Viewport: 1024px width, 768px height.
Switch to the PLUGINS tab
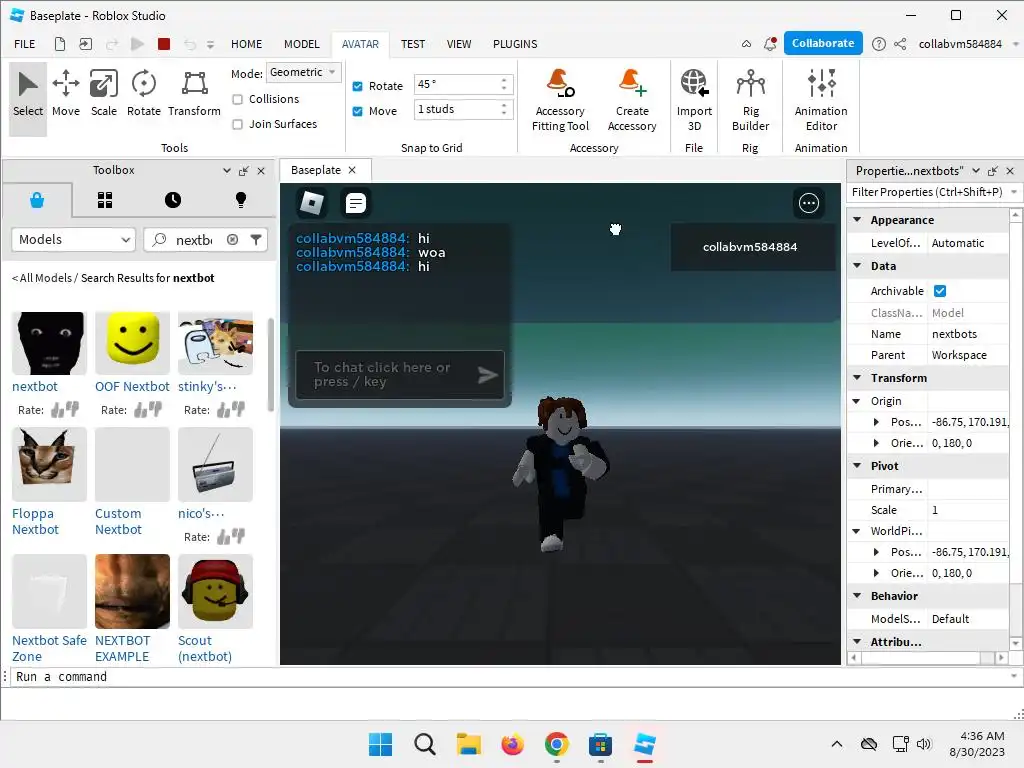tap(515, 44)
